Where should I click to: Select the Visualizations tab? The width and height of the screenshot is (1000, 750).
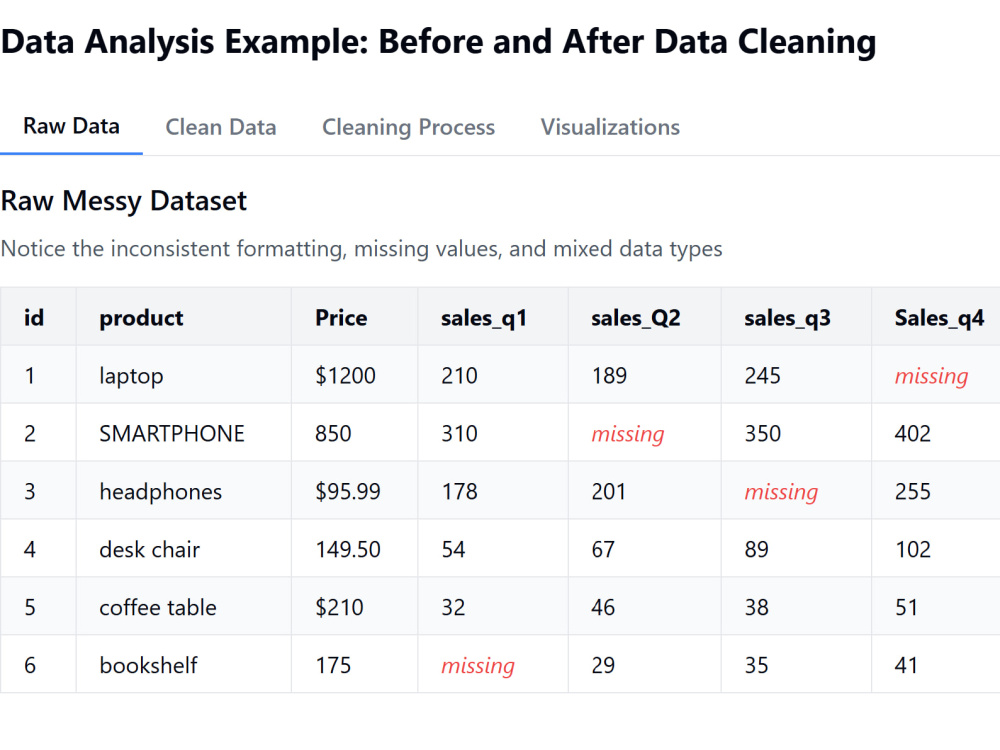coord(609,127)
